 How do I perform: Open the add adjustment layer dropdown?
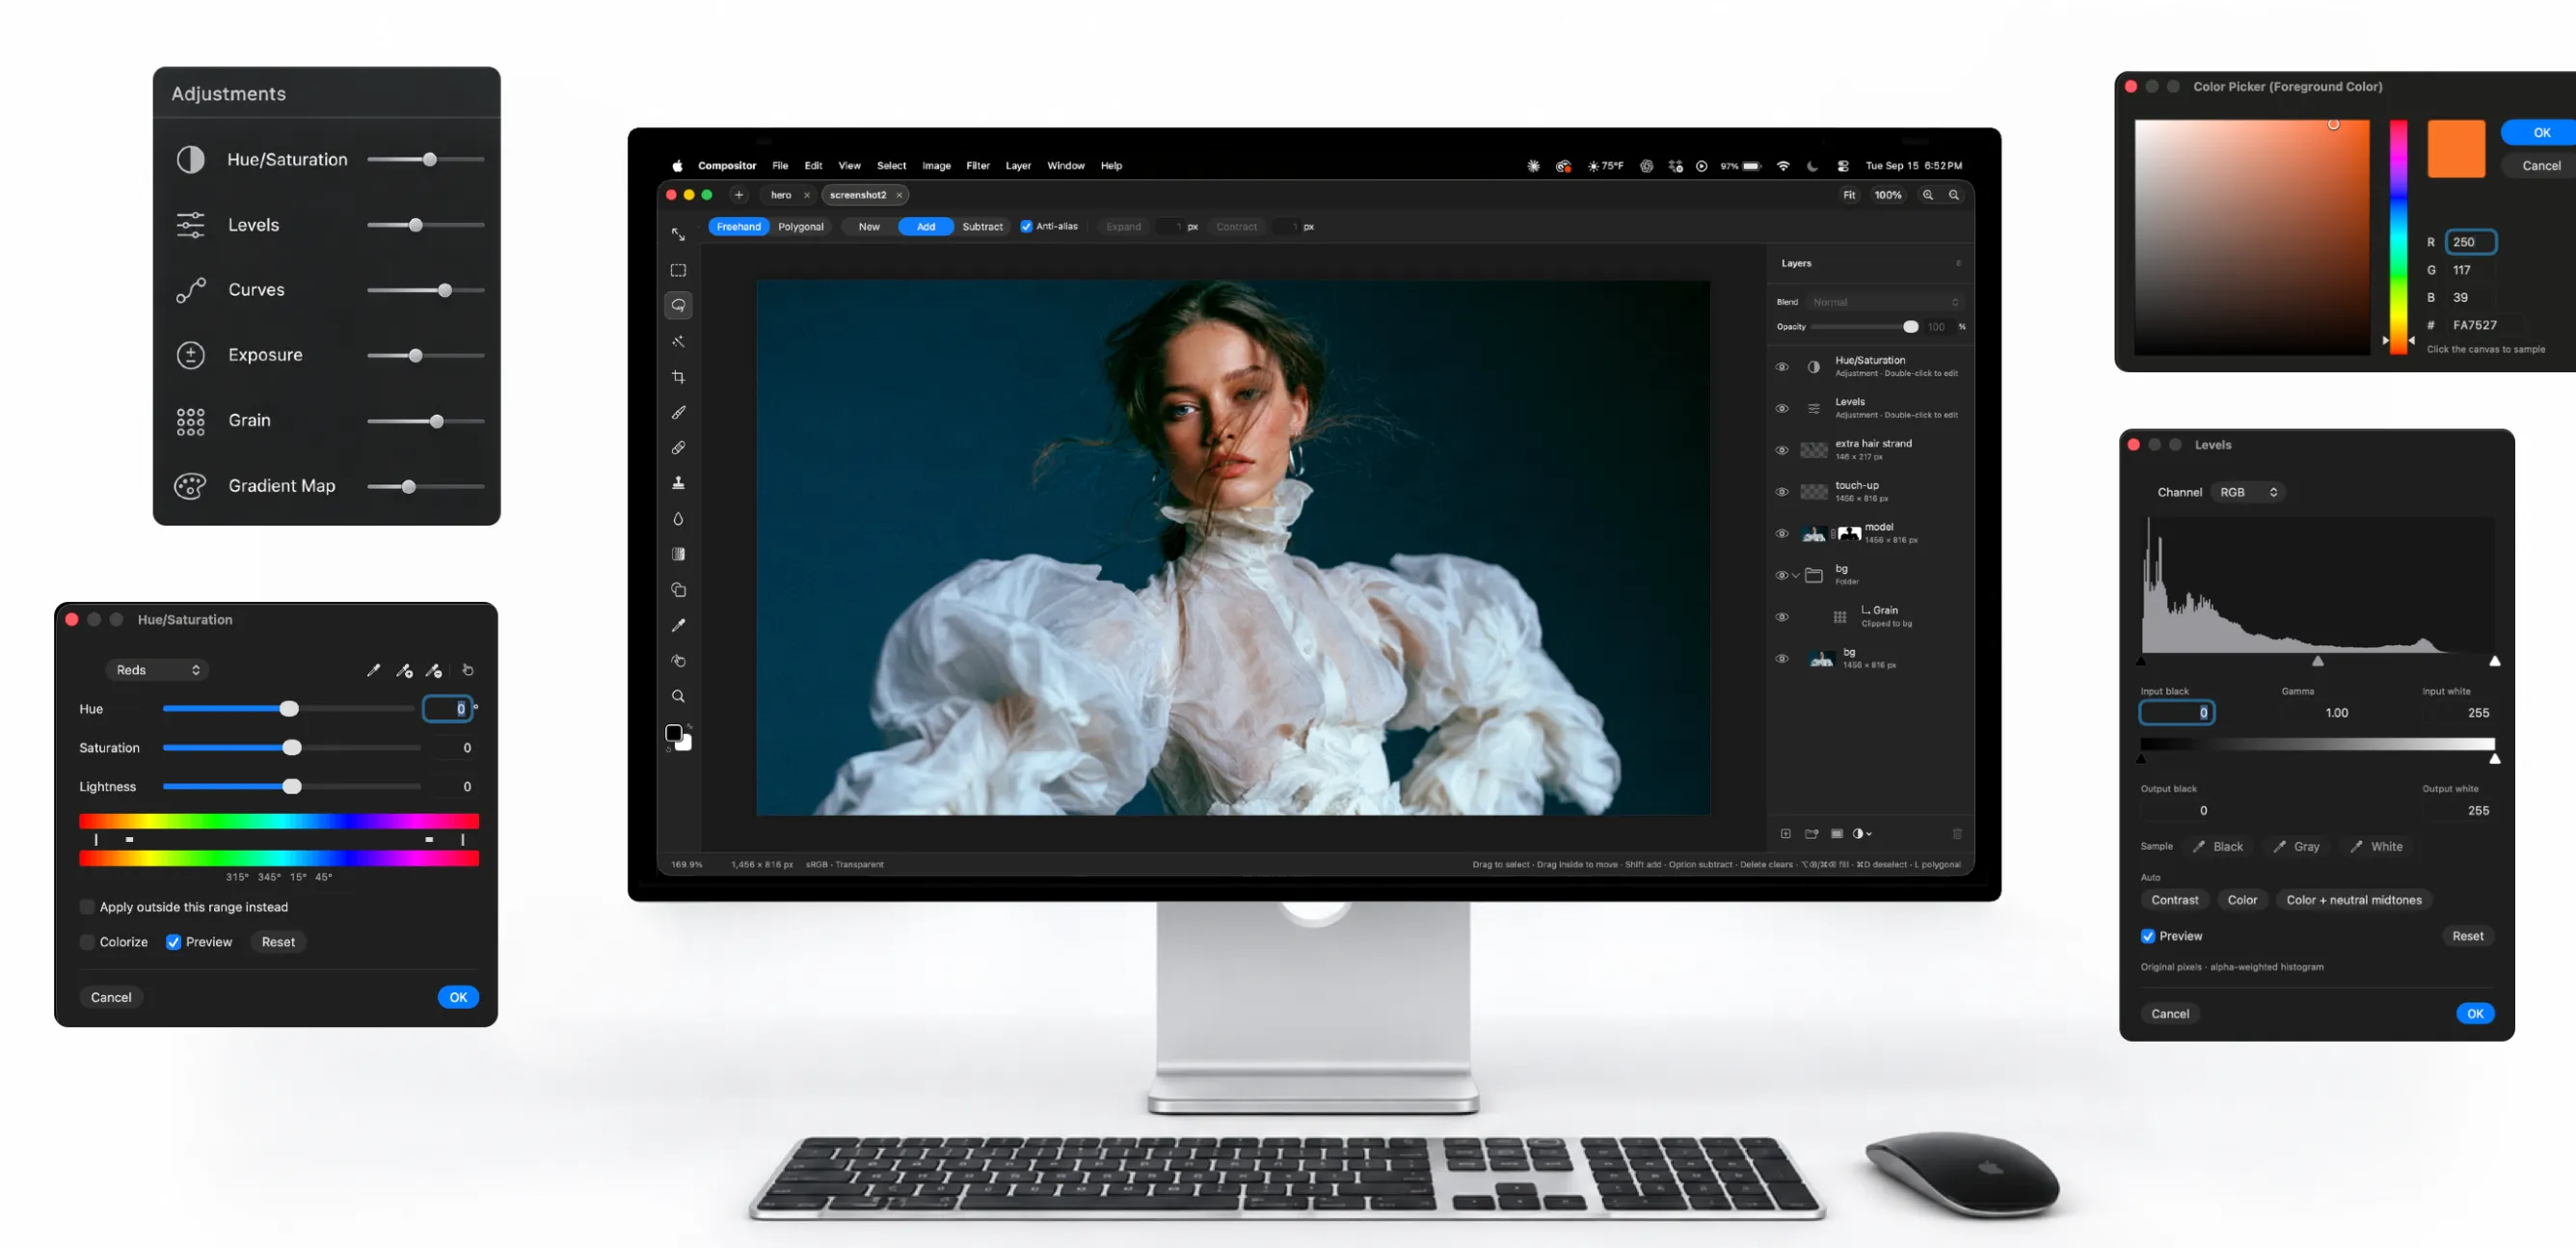click(x=1861, y=833)
